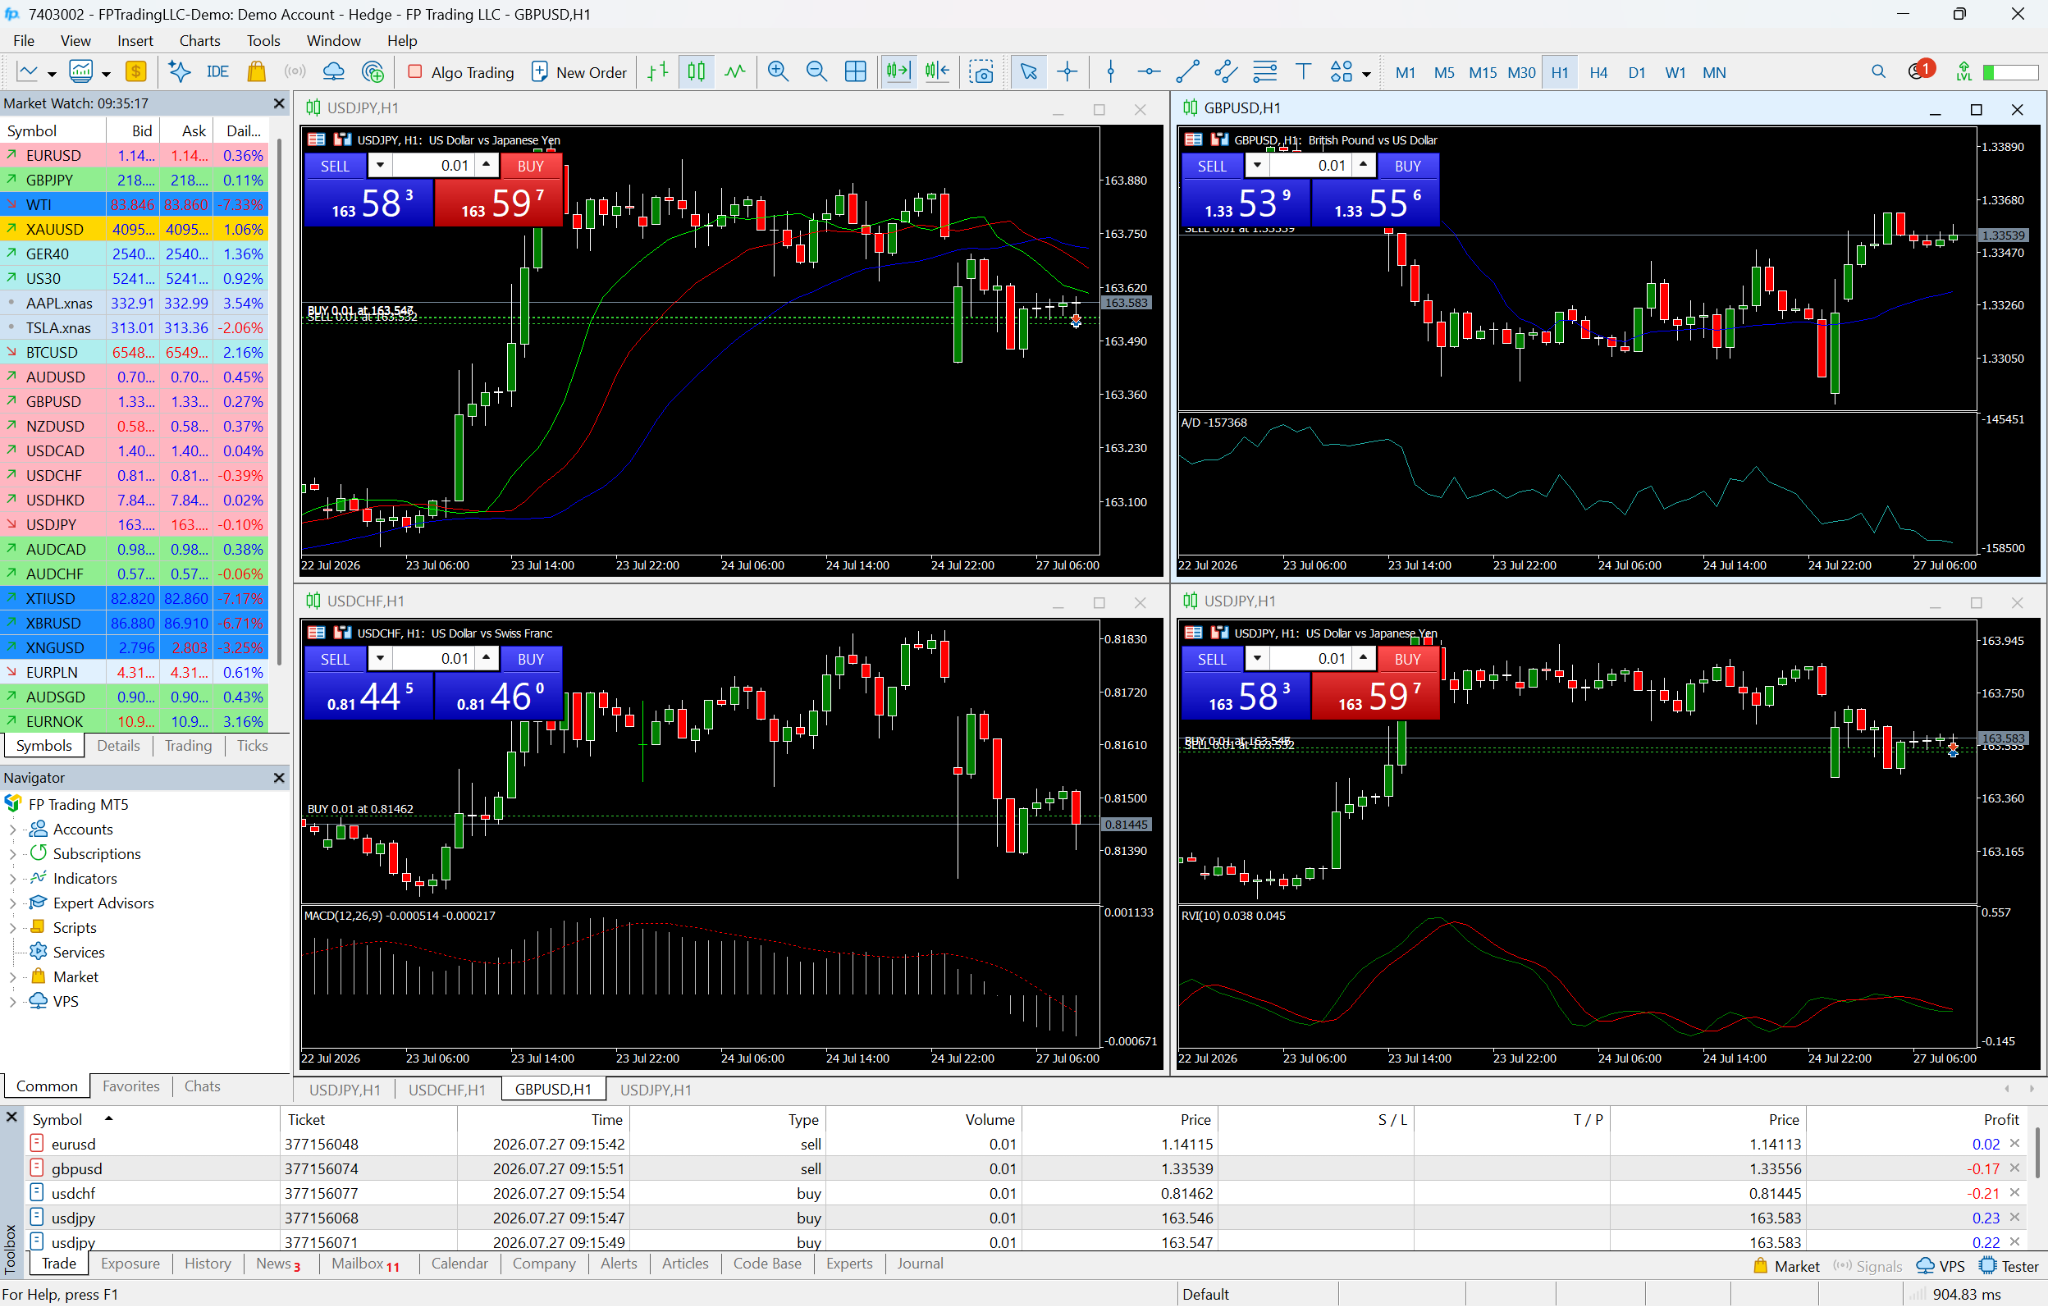The height and width of the screenshot is (1306, 2048).
Task: Toggle Algo Trading on or off
Action: [461, 72]
